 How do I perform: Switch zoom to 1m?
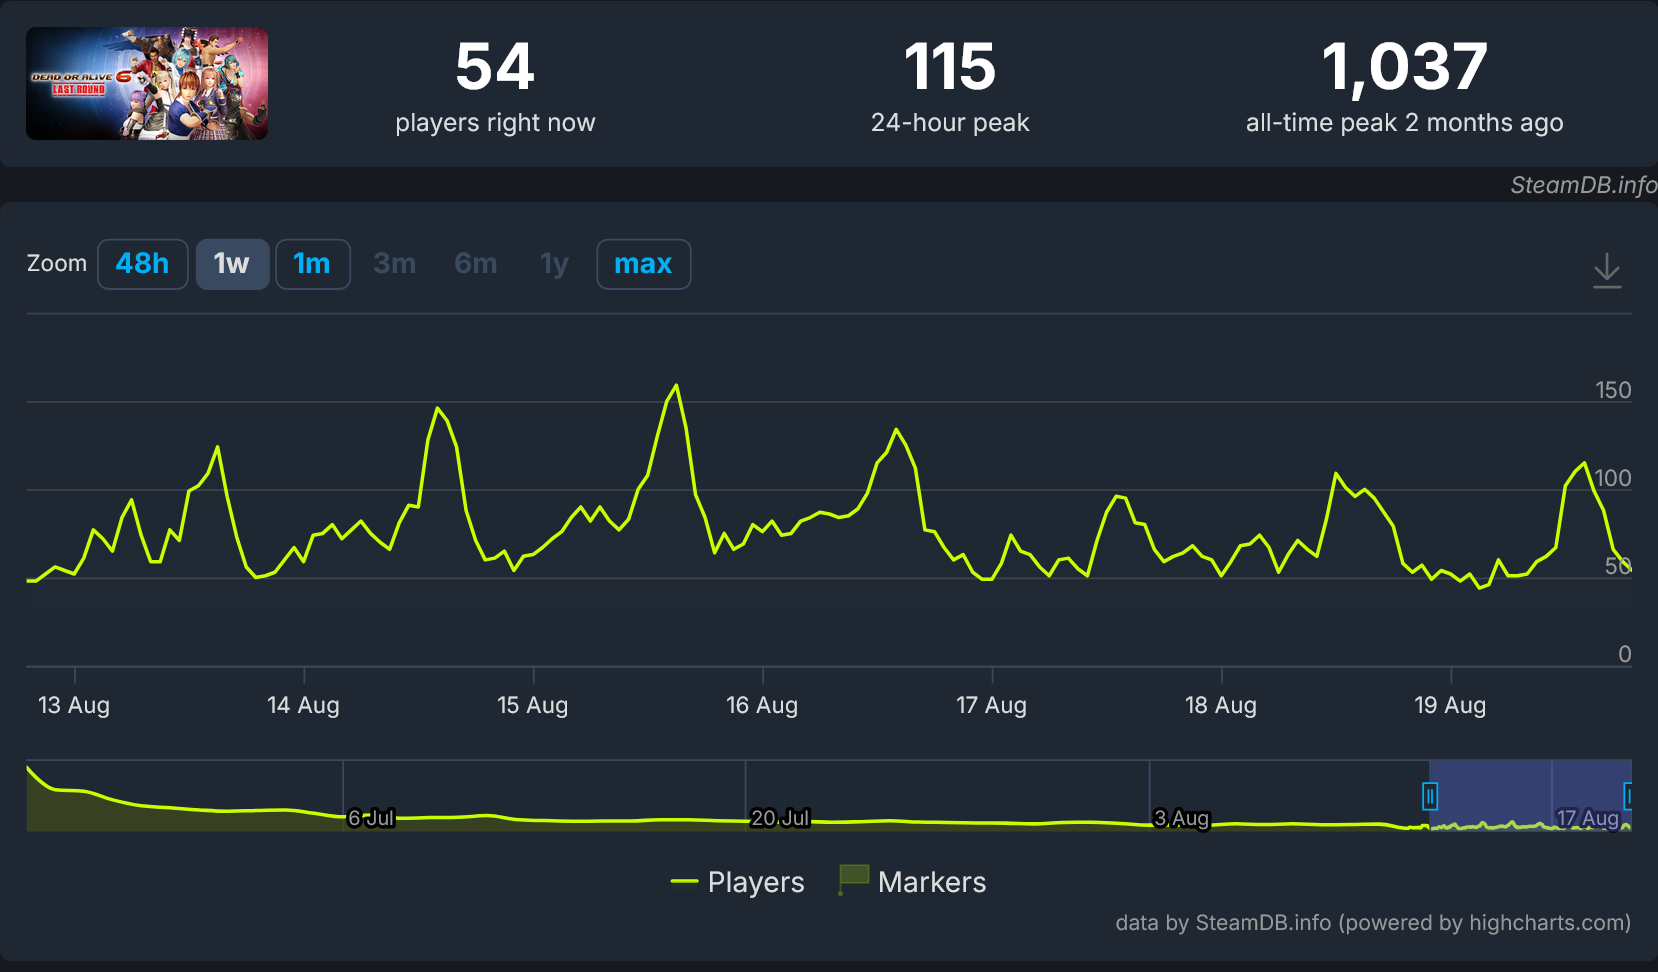coord(312,264)
